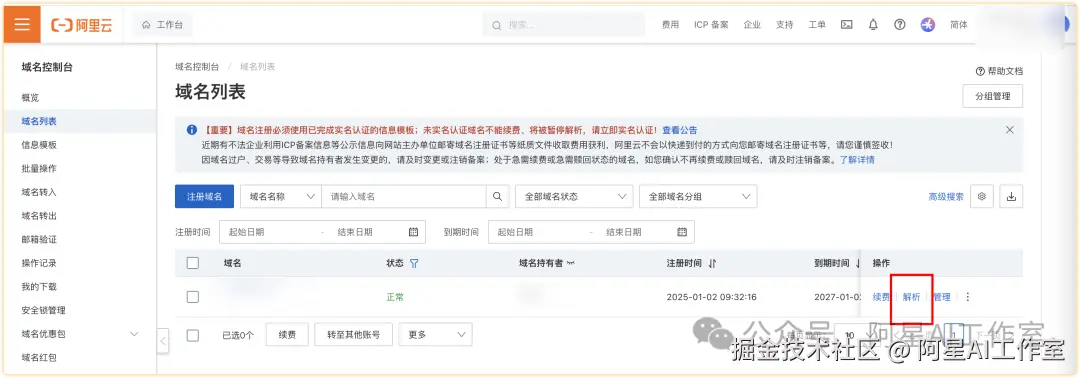Click 解析 for the domain row
The height and width of the screenshot is (378, 1080).
911,297
